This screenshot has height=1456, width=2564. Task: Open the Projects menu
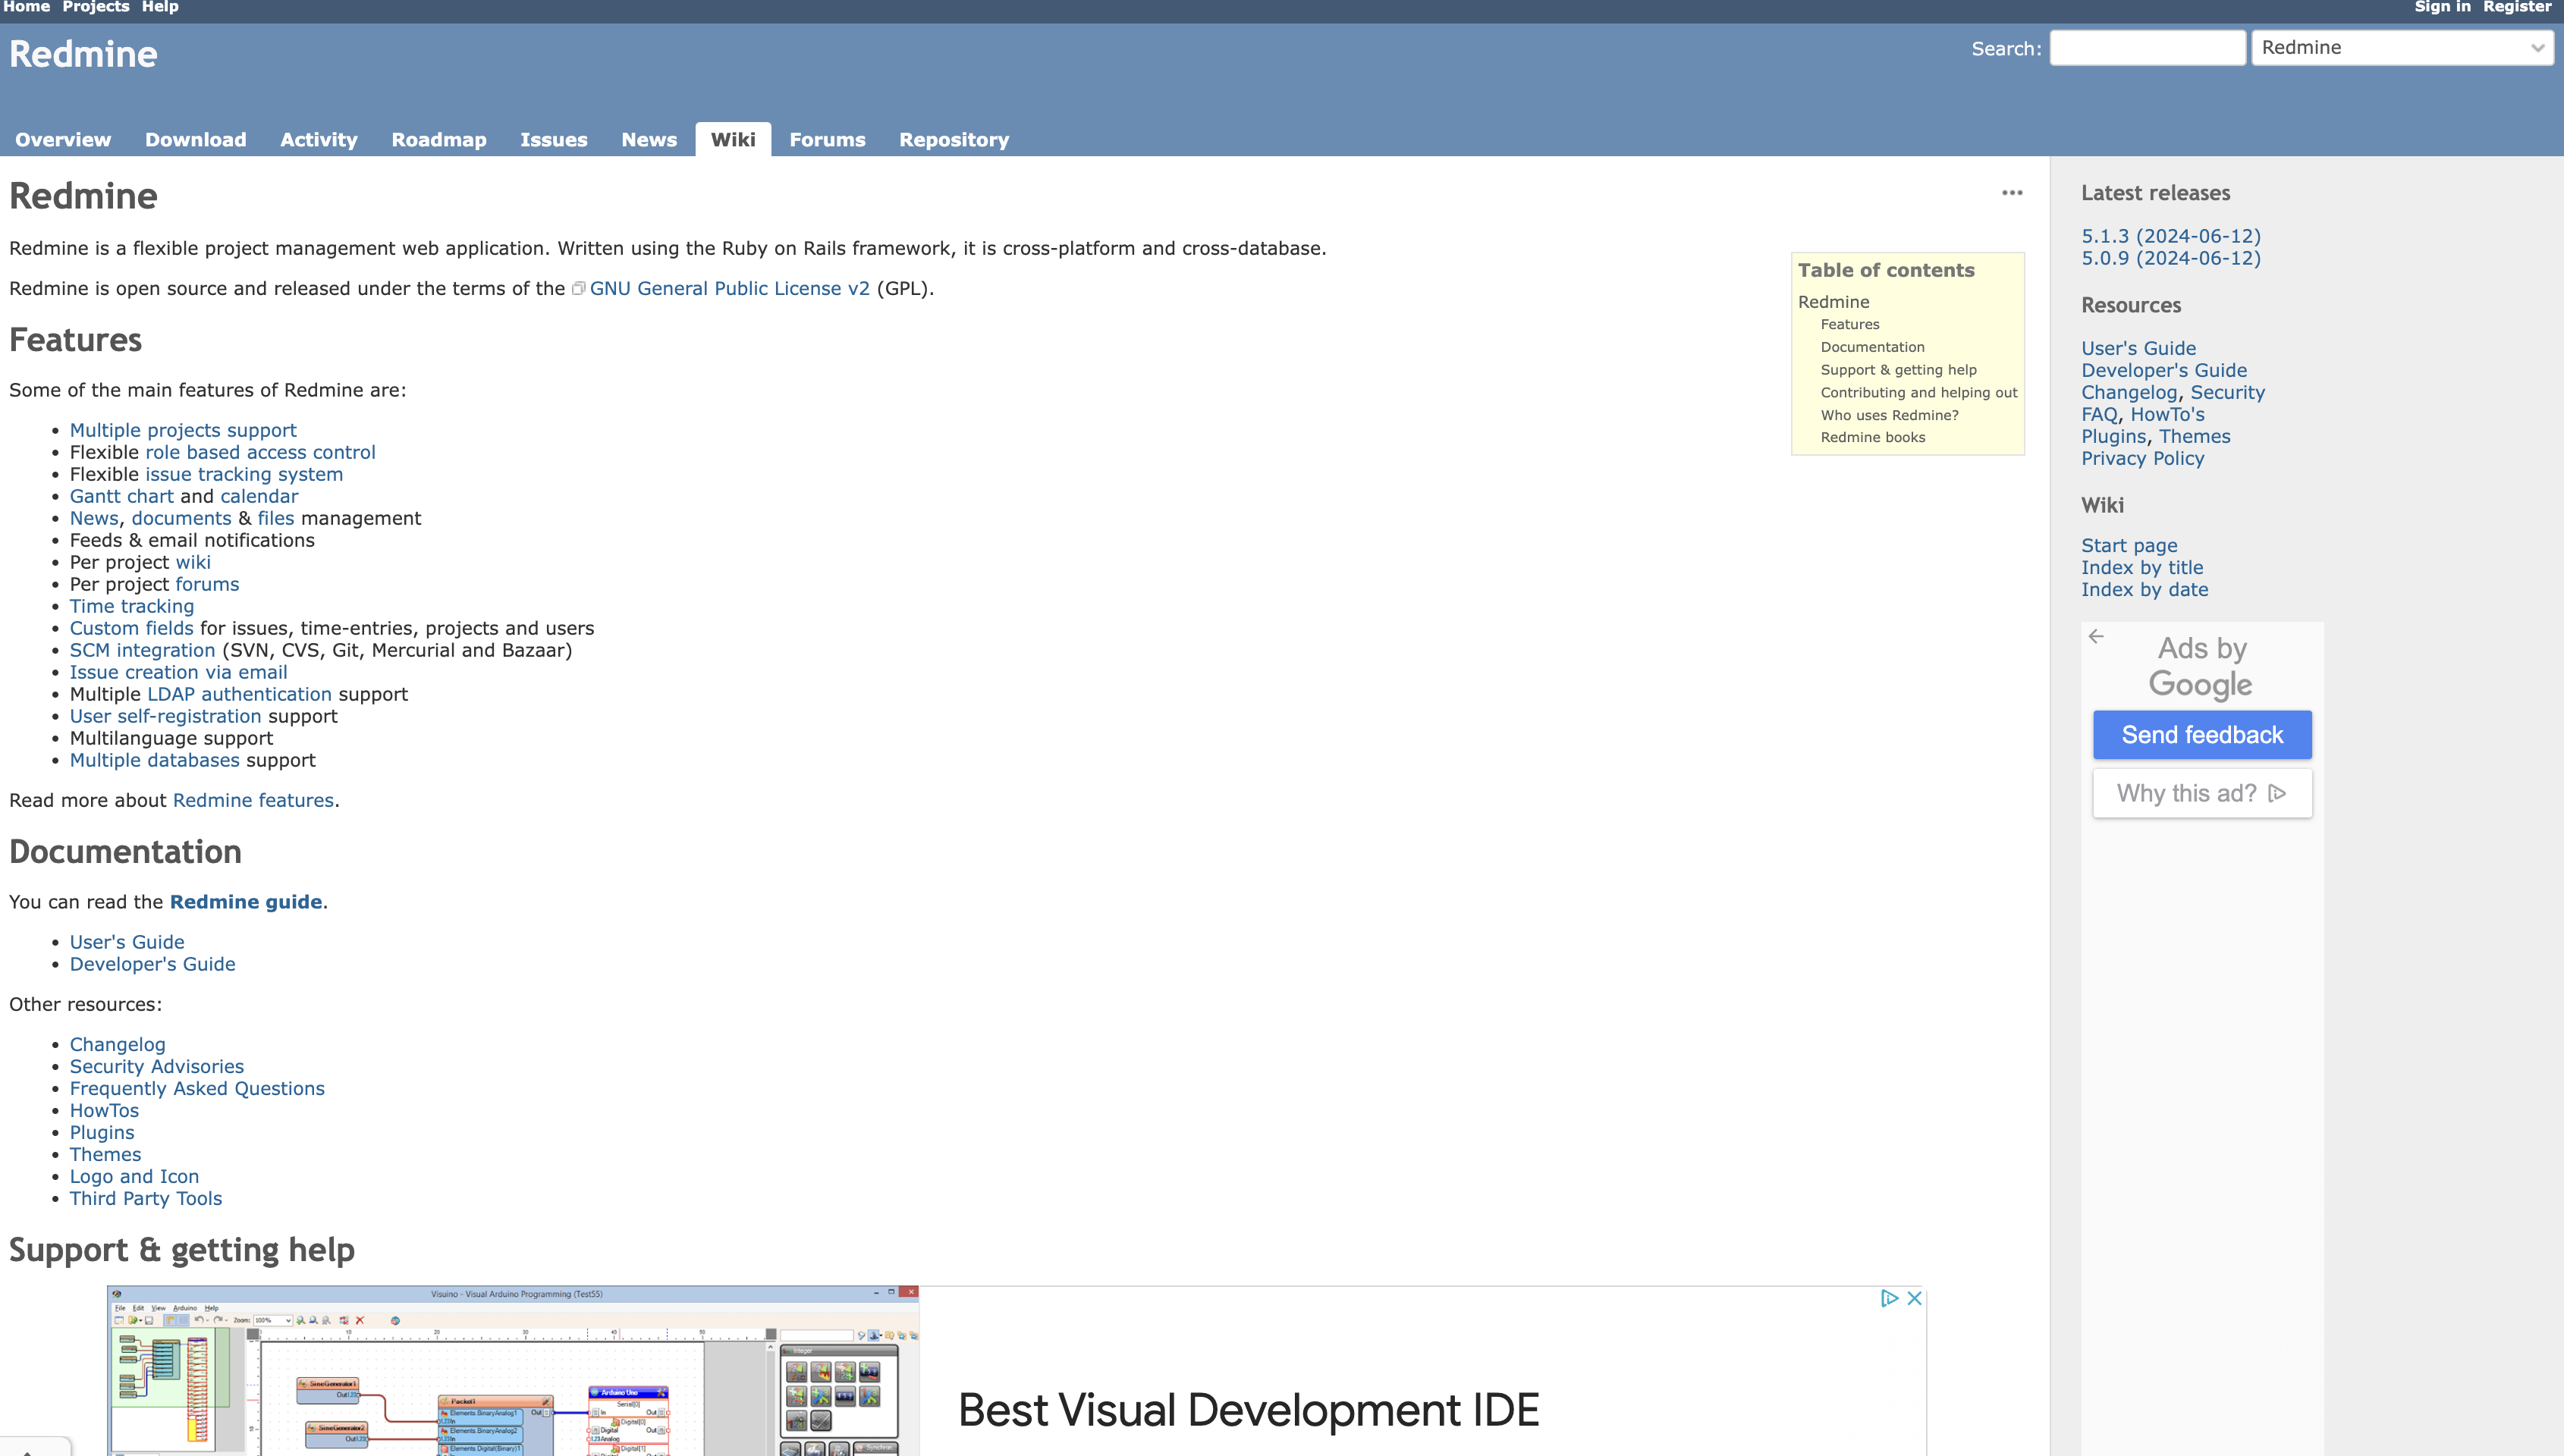[x=95, y=7]
